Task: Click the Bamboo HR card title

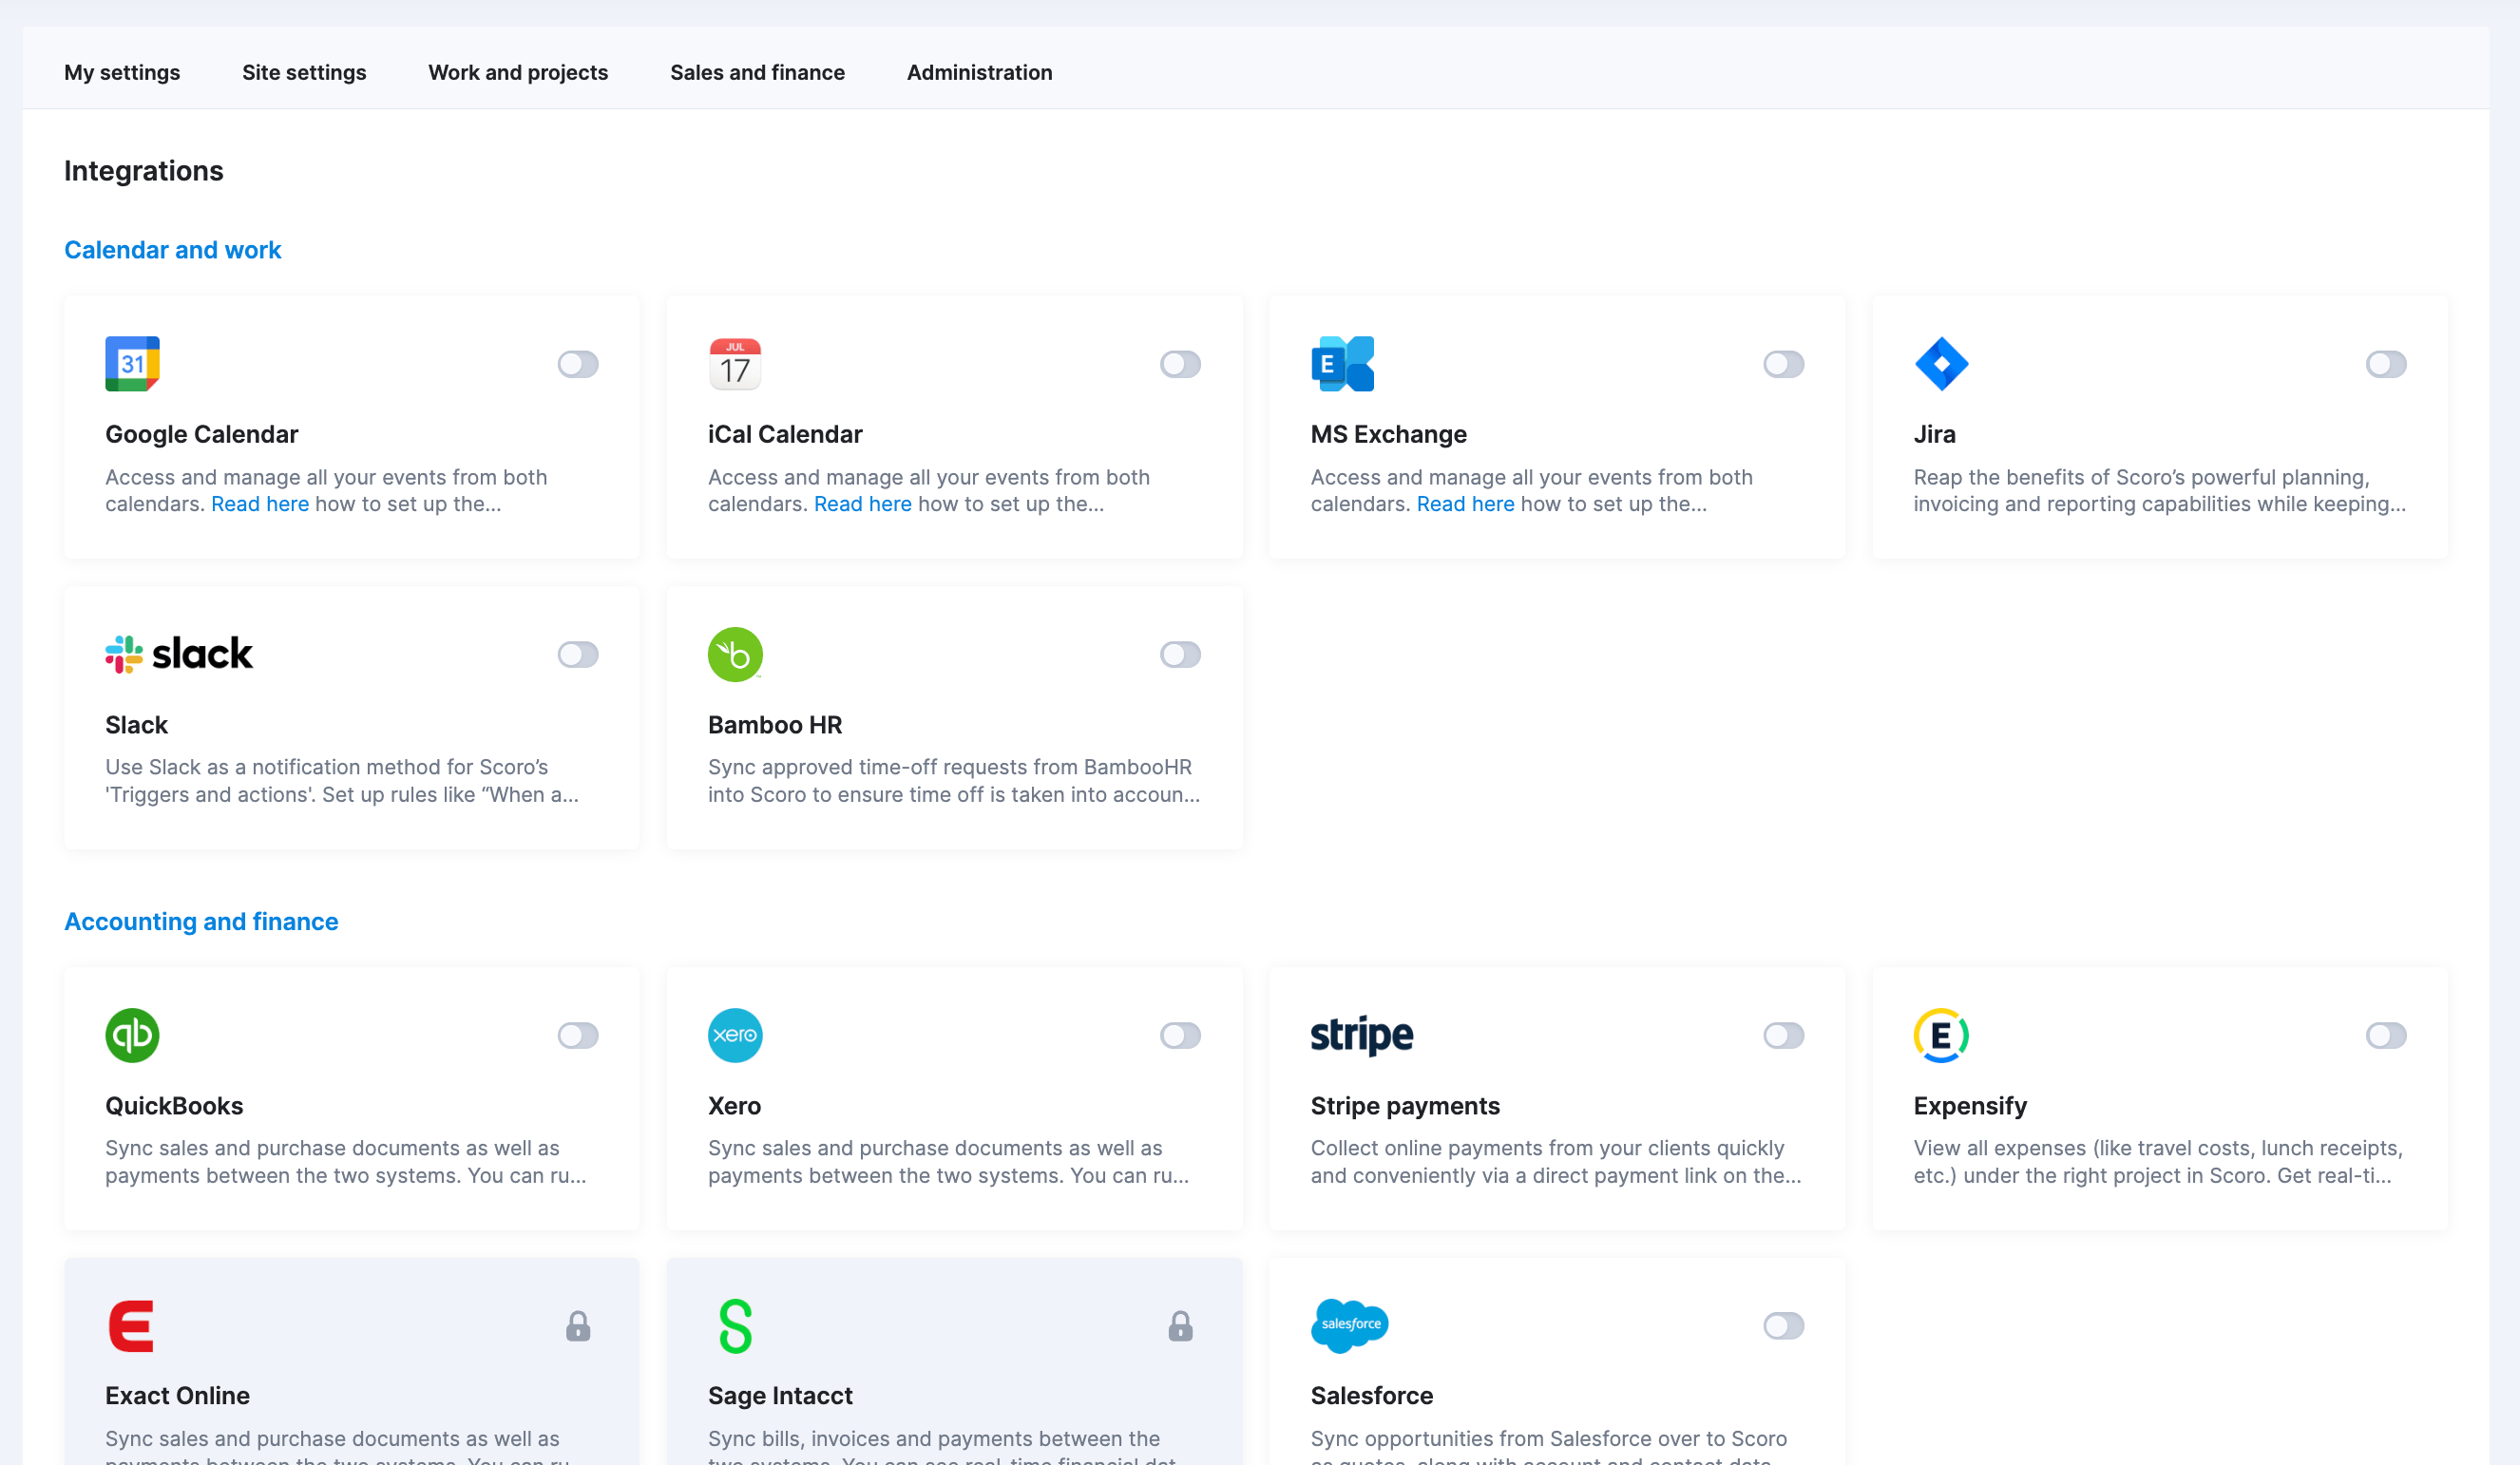Action: (x=775, y=725)
